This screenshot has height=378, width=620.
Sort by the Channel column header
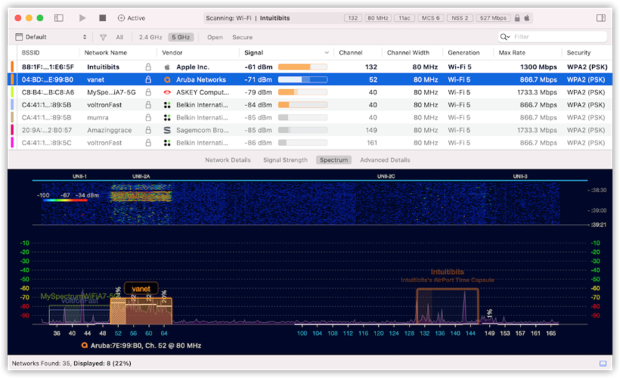coord(350,53)
